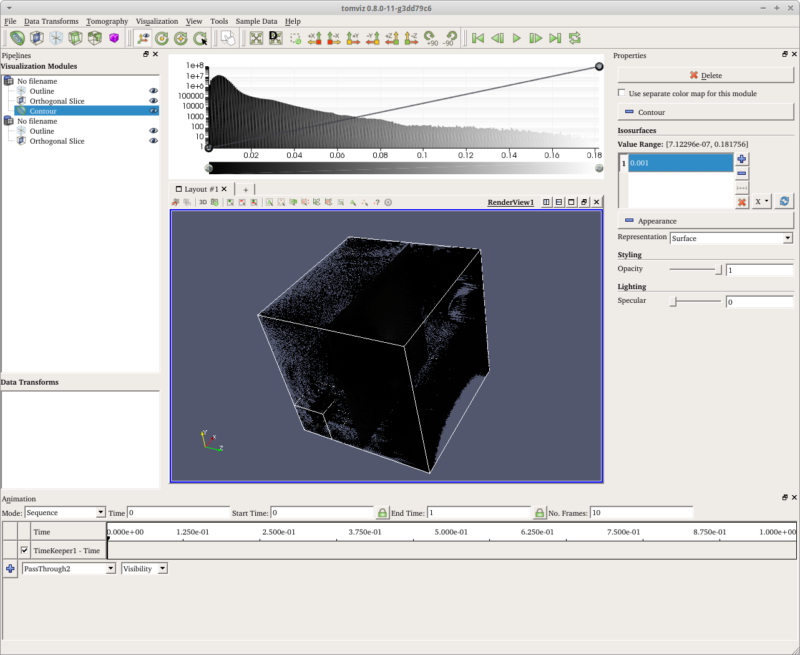
Task: Expand the PassThrough2 source dropdown
Action: pyautogui.click(x=68, y=568)
